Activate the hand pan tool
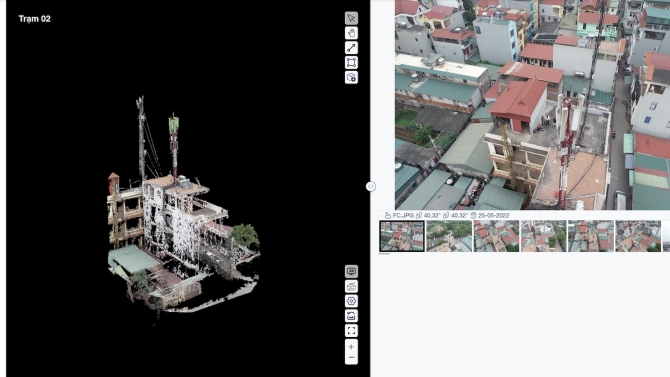670x377 pixels. [x=351, y=33]
